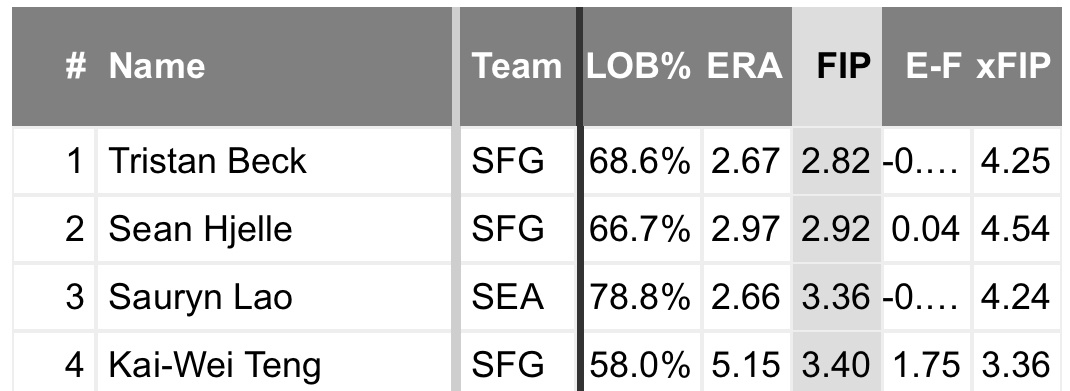Click the # rank column header
This screenshot has width=1070, height=391.
[75, 66]
